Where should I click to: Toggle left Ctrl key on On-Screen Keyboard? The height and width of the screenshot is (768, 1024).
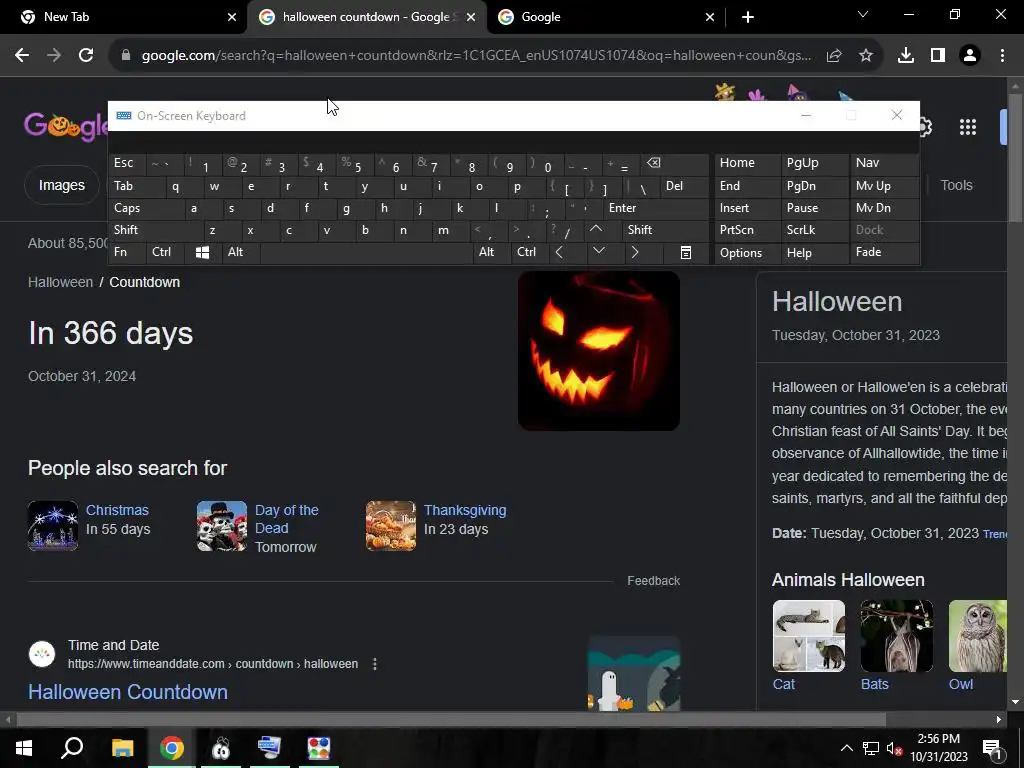pos(165,253)
